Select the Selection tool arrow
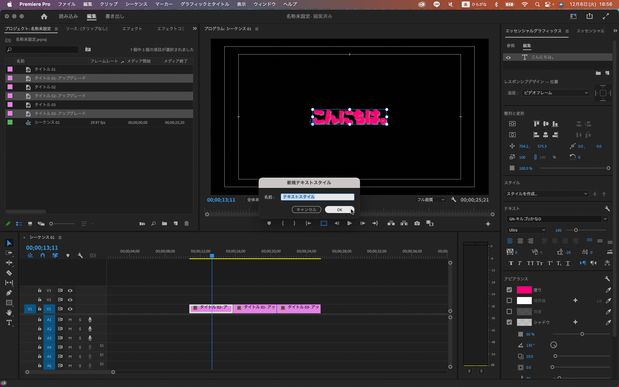619x387 pixels. pyautogui.click(x=9, y=243)
